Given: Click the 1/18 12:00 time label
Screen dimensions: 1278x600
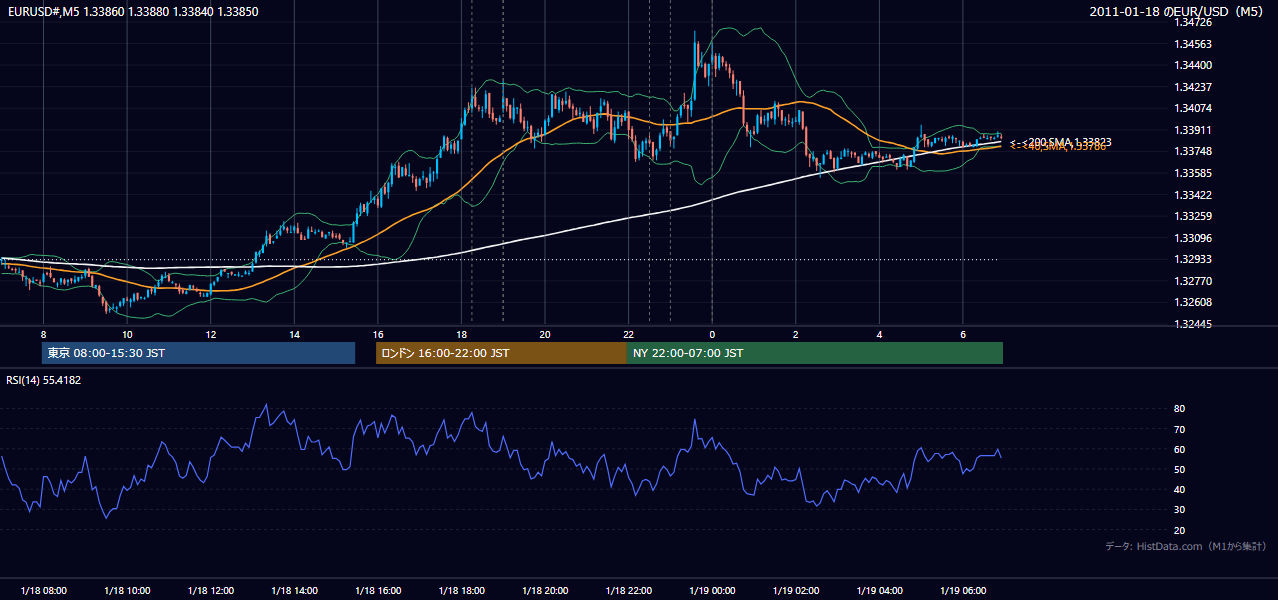Looking at the screenshot, I should click(210, 590).
